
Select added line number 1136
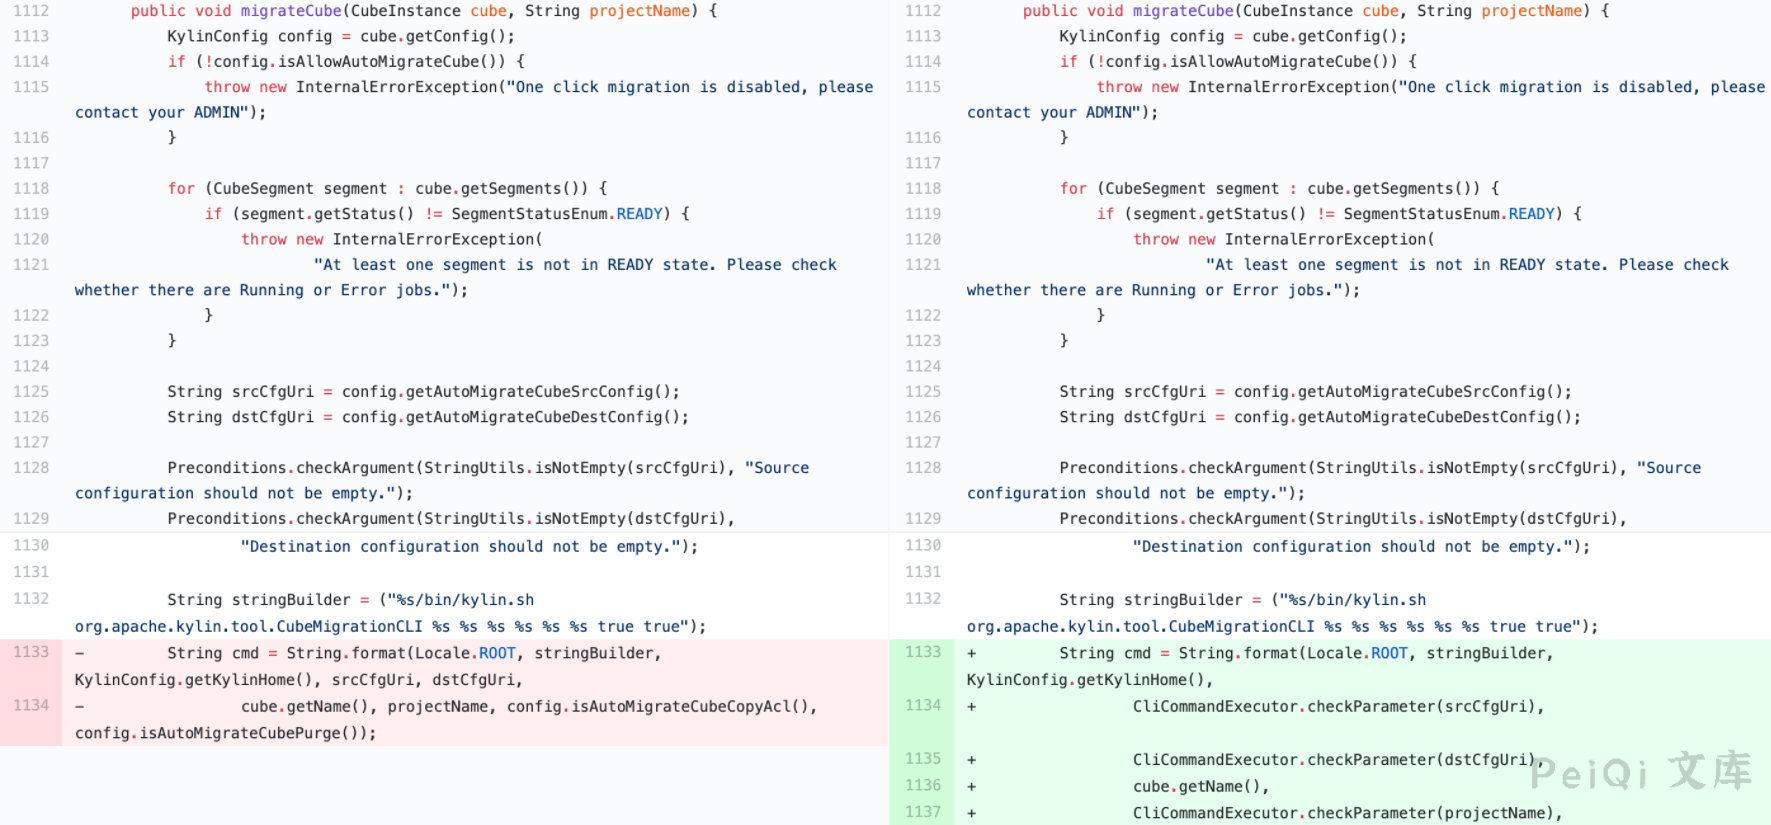922,786
